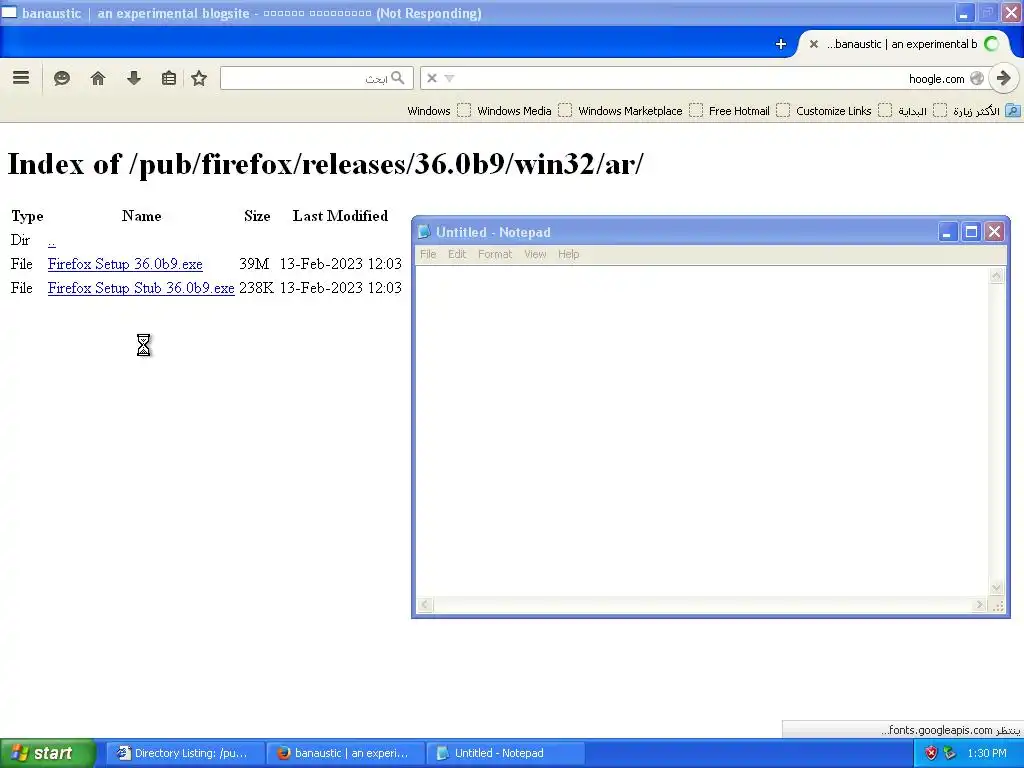
Task: Open Notepad File menu
Action: [x=428, y=254]
